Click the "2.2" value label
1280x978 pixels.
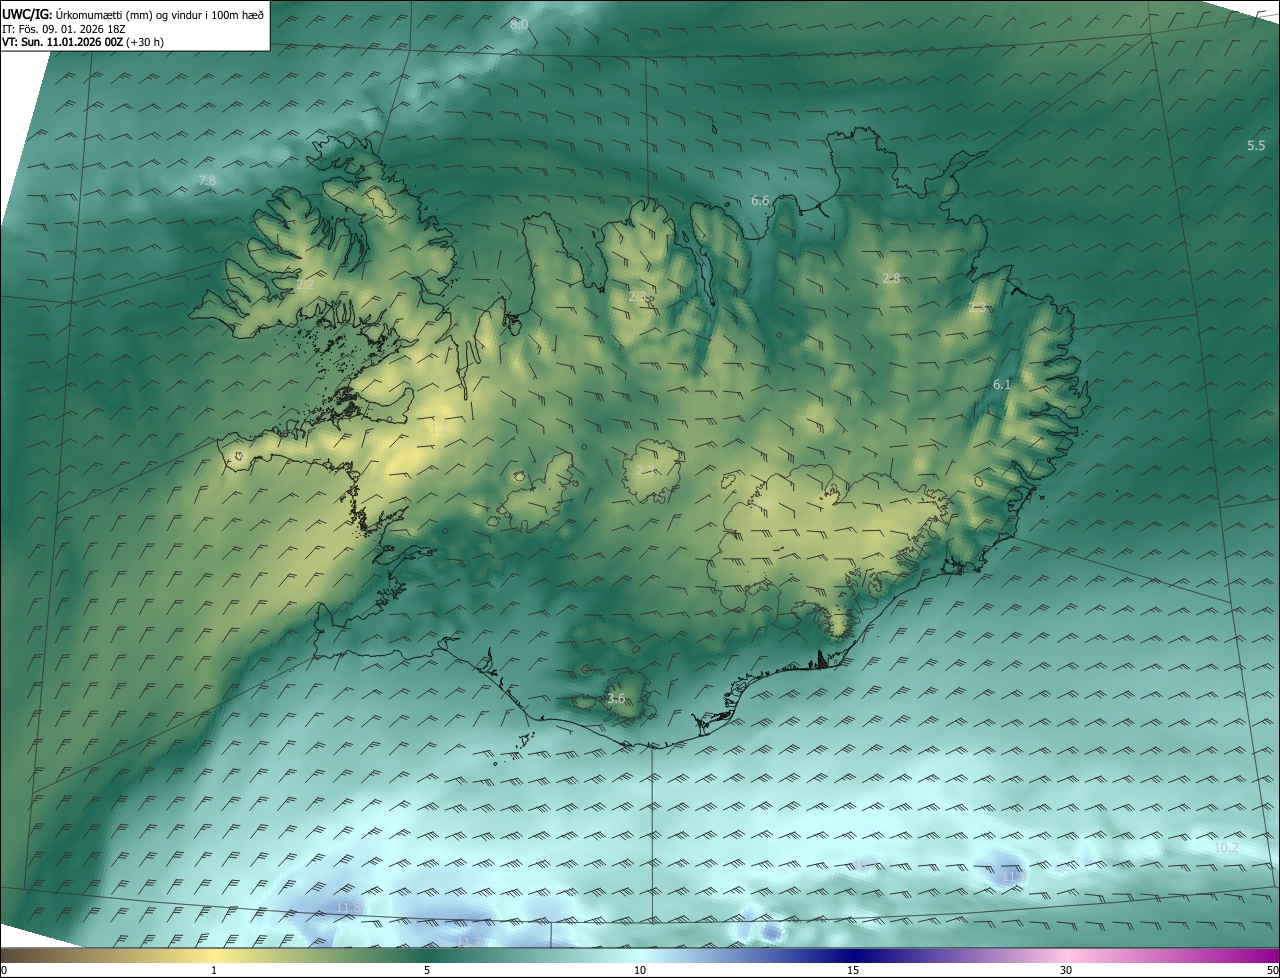coord(306,285)
